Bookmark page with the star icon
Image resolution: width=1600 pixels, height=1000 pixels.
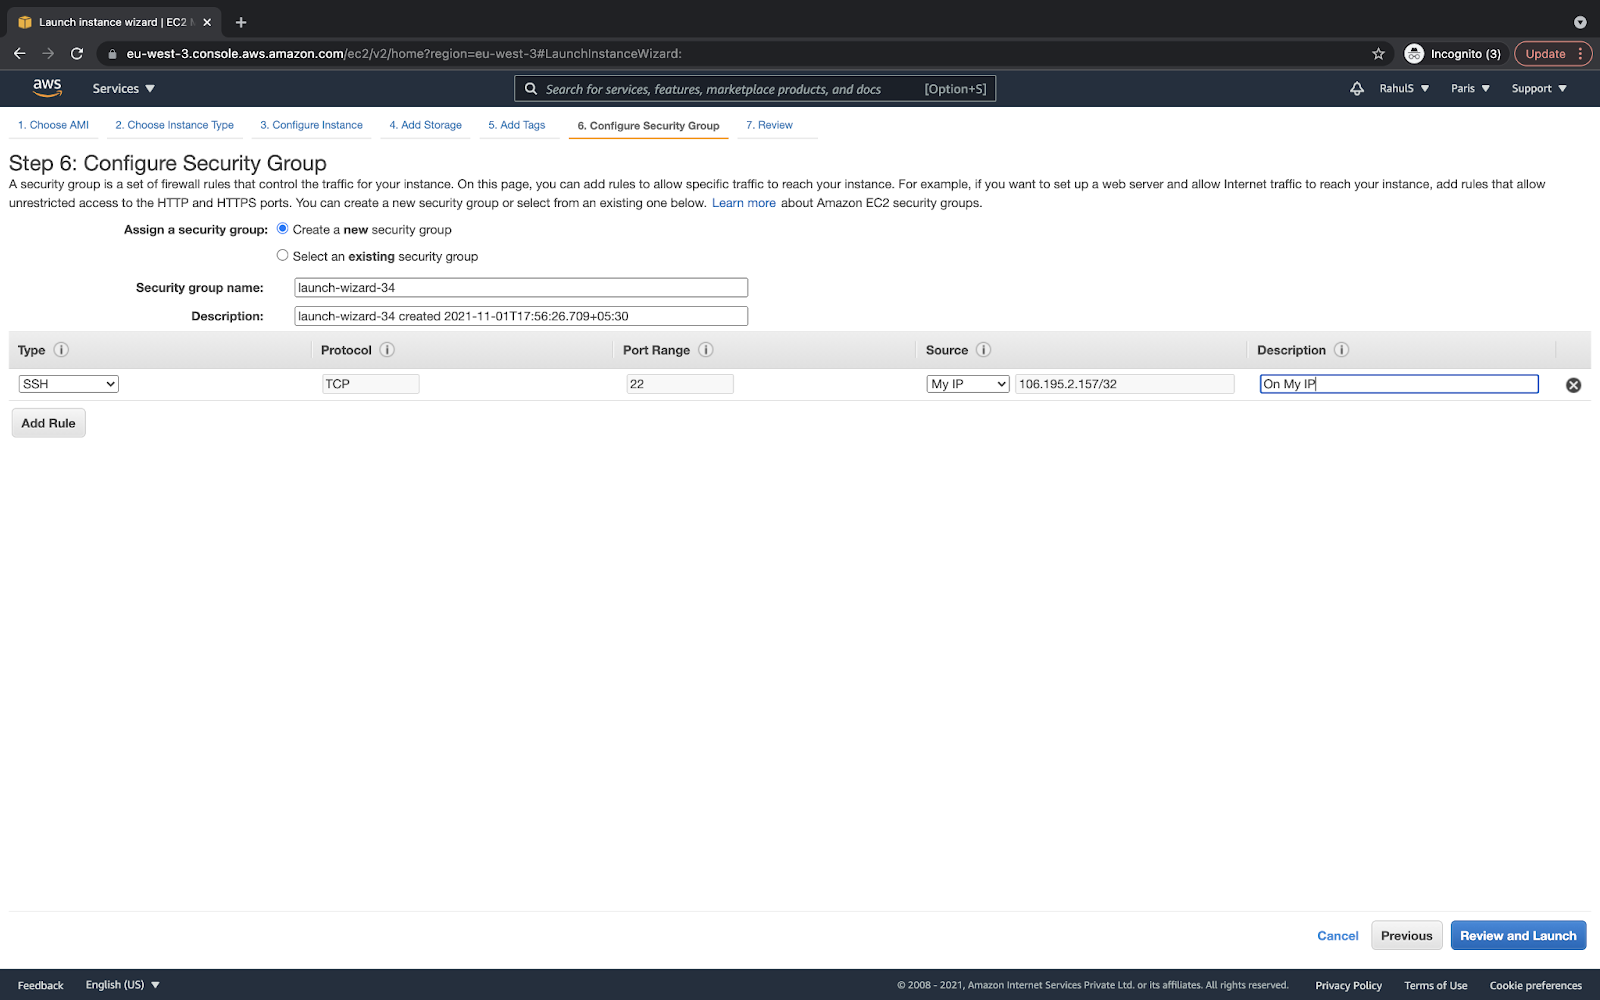pyautogui.click(x=1378, y=54)
